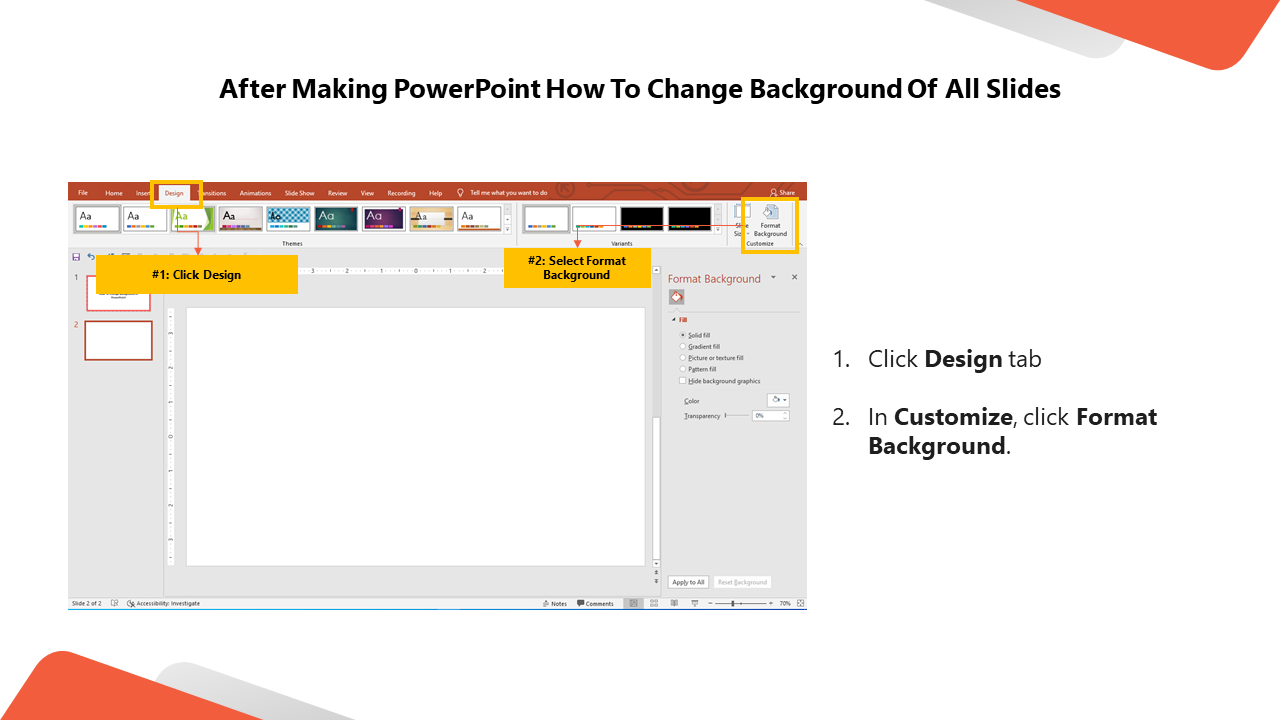Open the Recording tab
Viewport: 1280px width, 720px height.
[x=401, y=193]
